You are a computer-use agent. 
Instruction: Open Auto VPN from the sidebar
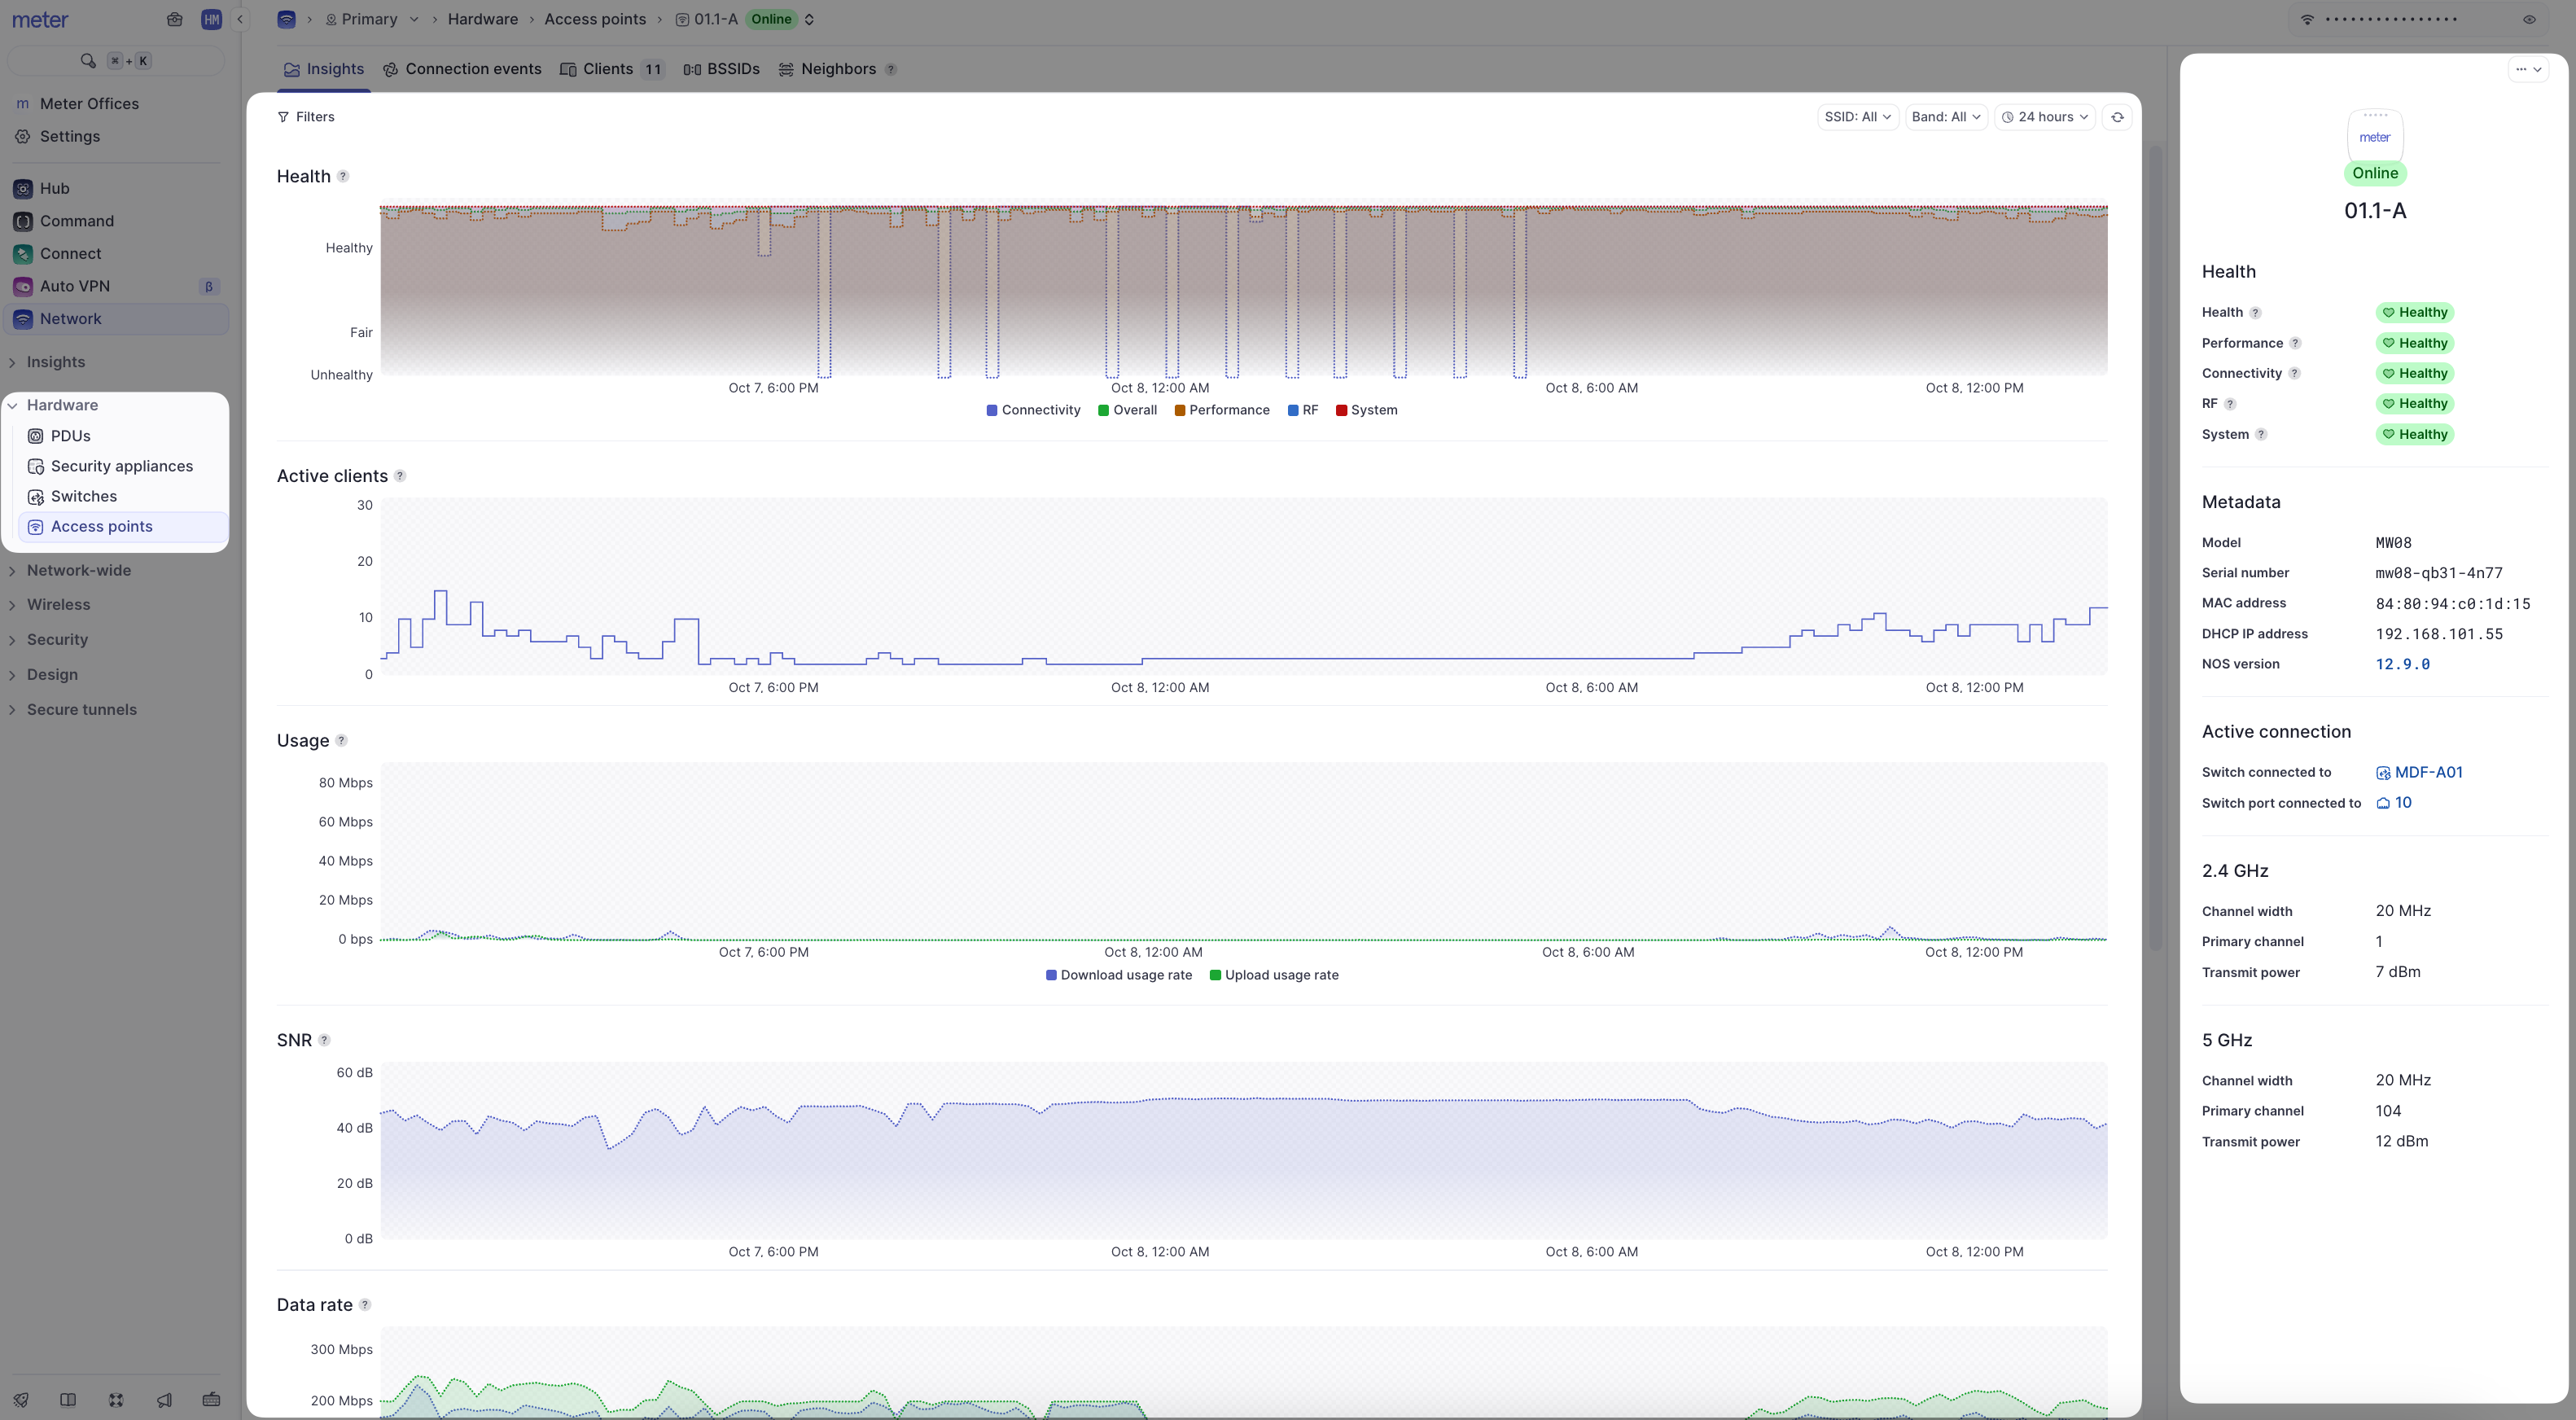(x=74, y=286)
